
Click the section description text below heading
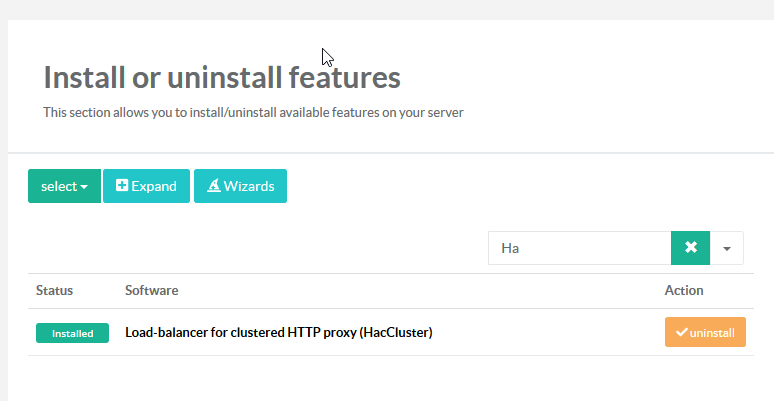[252, 113]
